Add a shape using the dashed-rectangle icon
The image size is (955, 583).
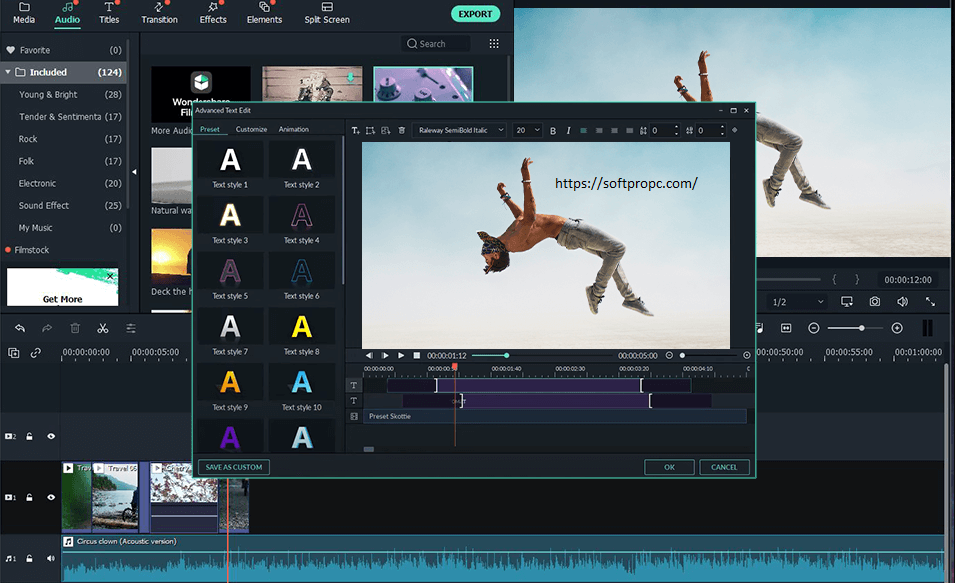pos(370,130)
